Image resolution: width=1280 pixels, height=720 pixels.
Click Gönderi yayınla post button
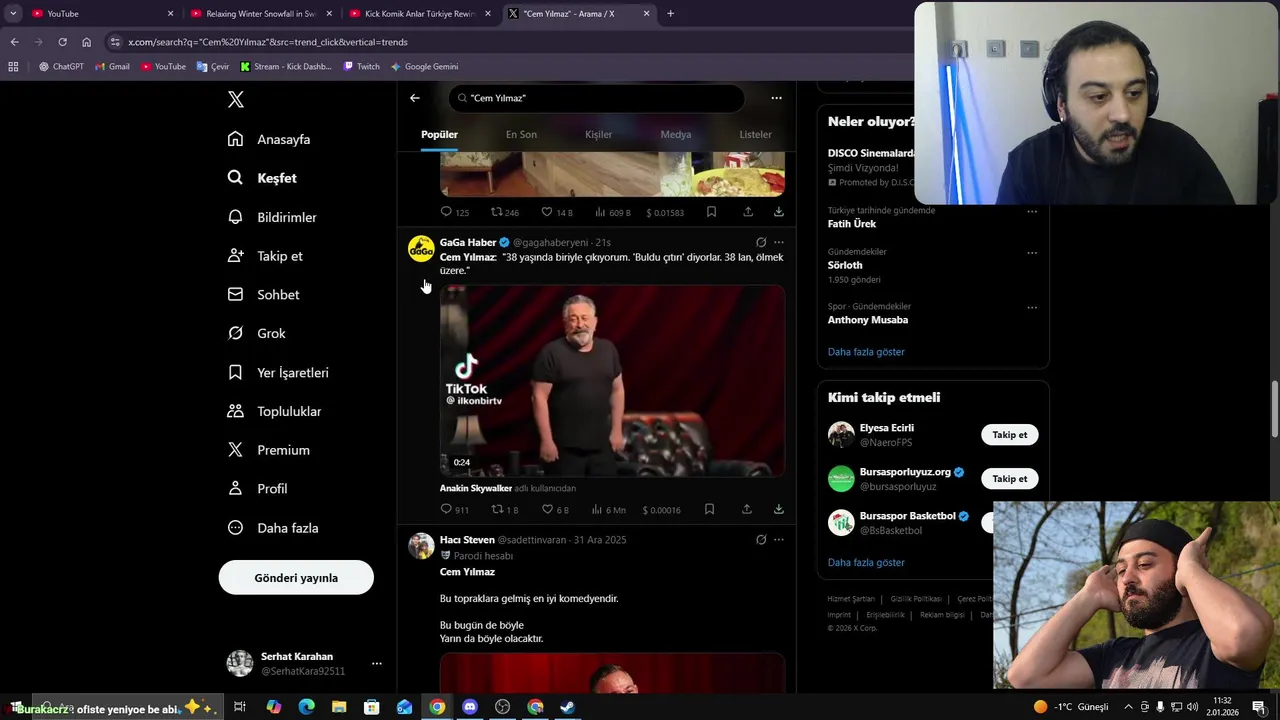point(296,577)
